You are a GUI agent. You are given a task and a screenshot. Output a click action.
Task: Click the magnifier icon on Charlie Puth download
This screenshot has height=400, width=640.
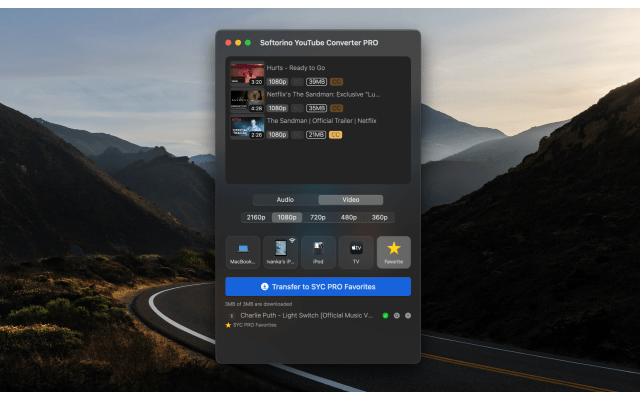point(397,316)
